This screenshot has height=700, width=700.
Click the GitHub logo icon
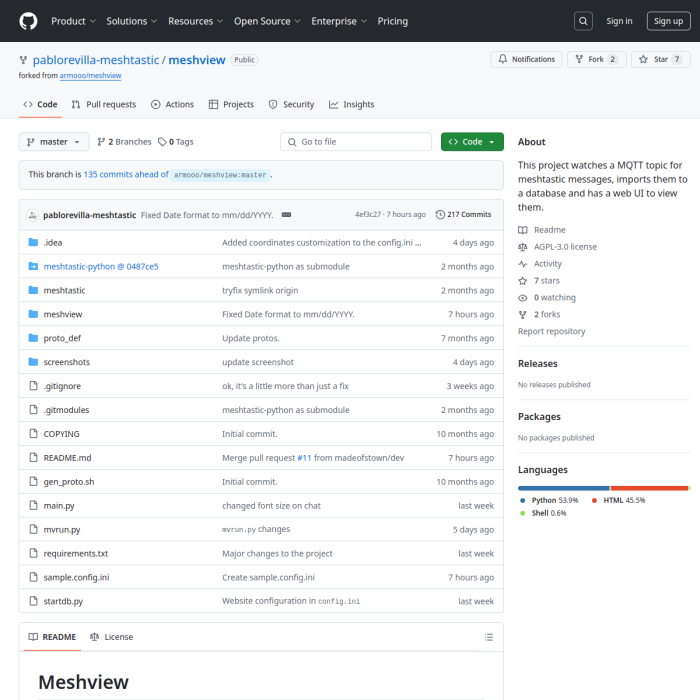(28, 21)
